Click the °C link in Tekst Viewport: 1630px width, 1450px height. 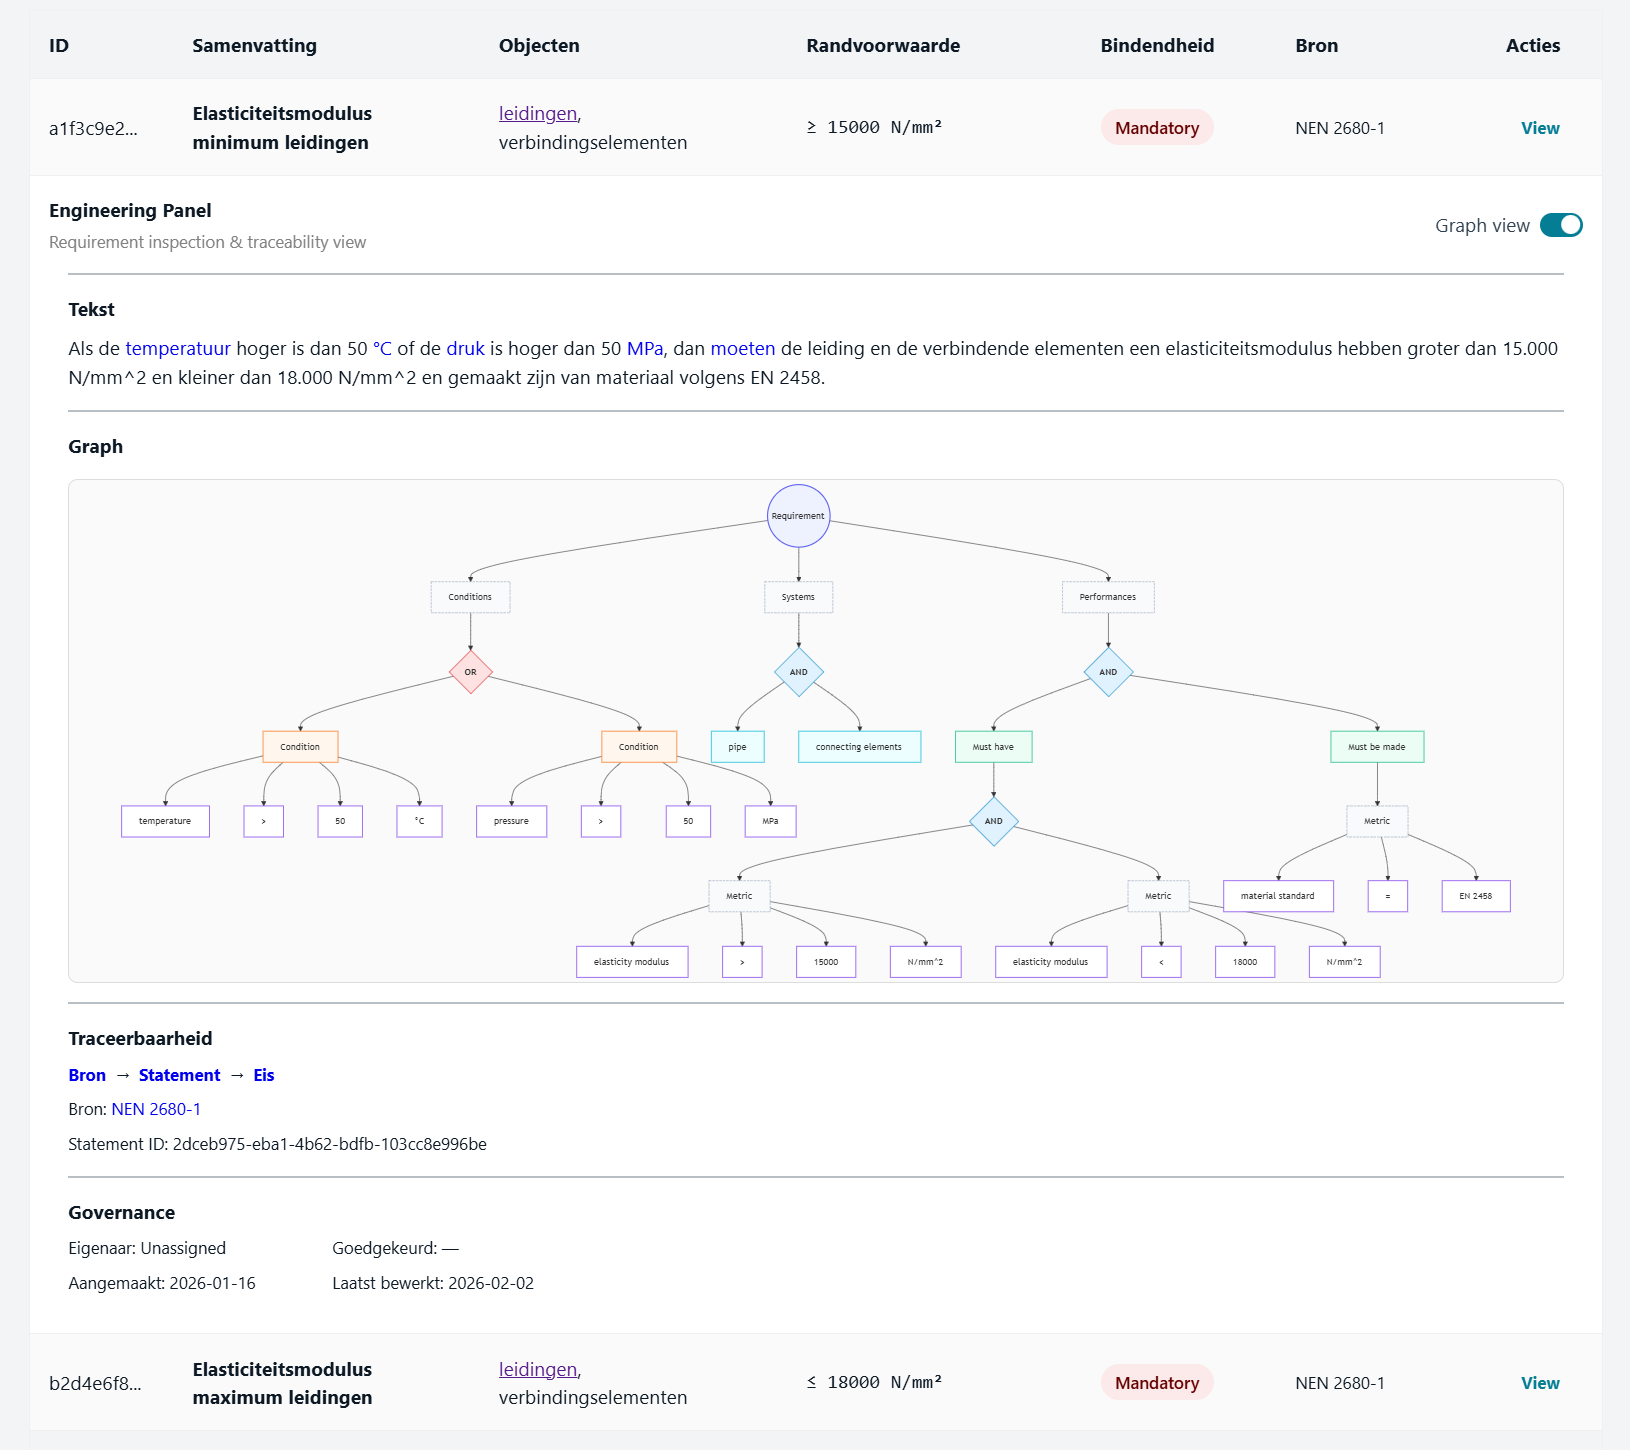(382, 349)
